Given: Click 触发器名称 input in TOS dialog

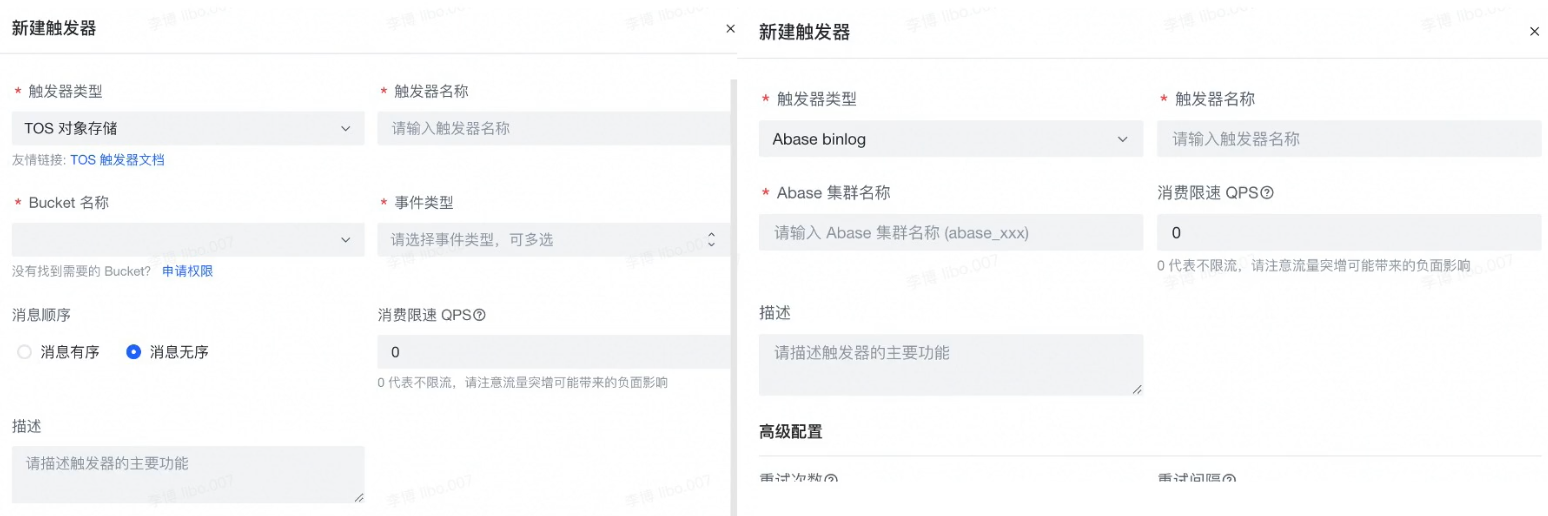Looking at the screenshot, I should pos(554,128).
